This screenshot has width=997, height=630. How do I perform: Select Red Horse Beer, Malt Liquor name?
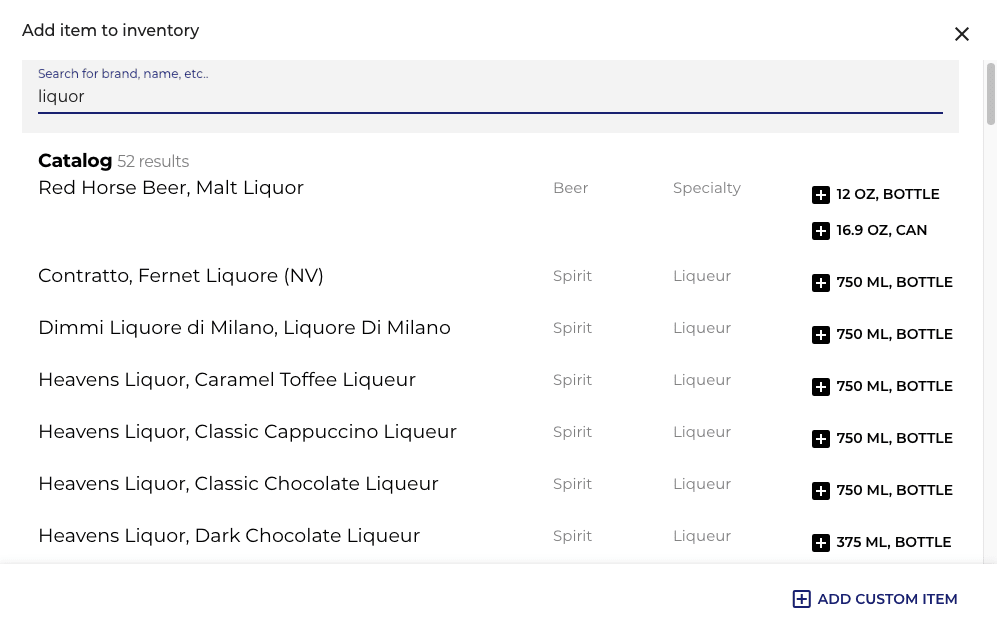[171, 188]
